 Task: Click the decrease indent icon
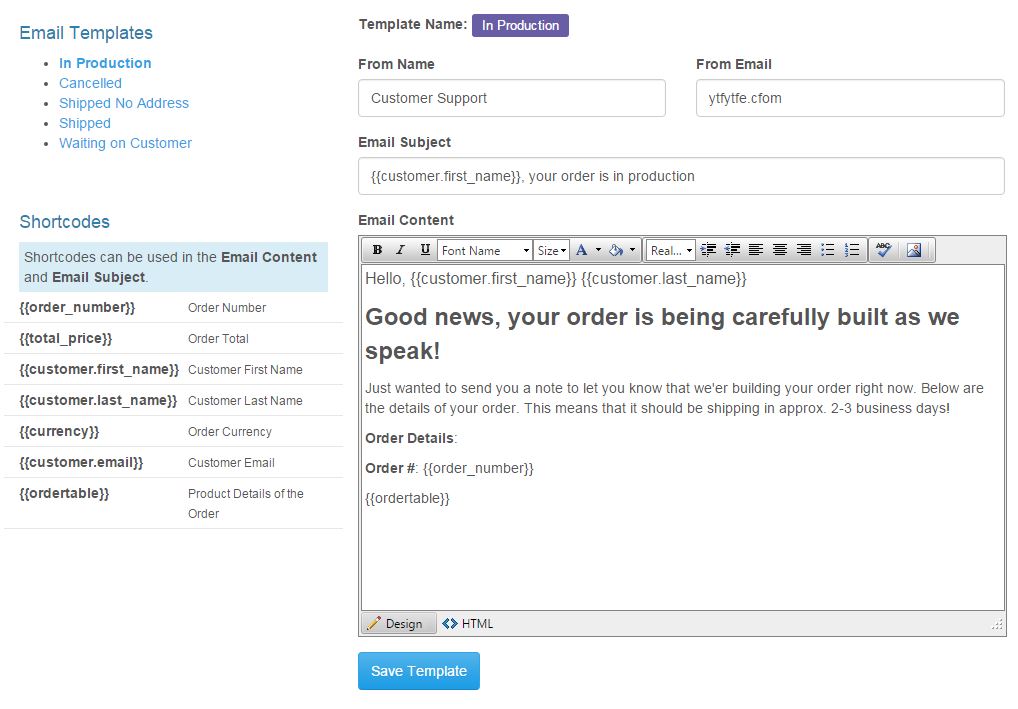731,249
